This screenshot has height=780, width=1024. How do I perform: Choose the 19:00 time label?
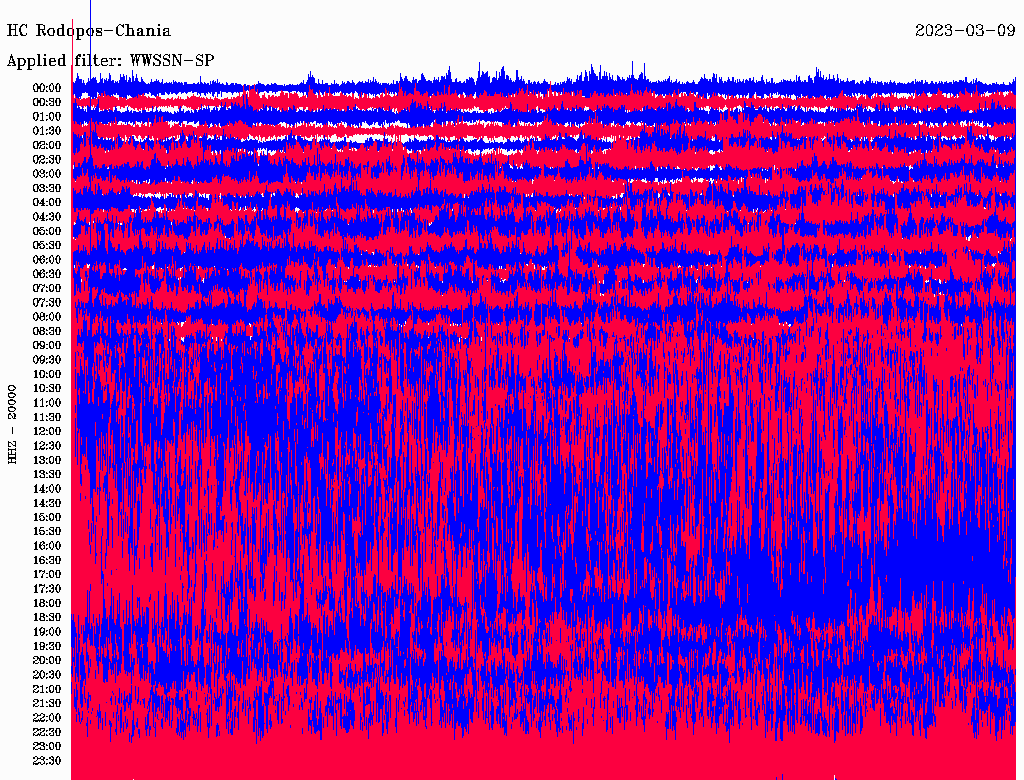coord(47,632)
